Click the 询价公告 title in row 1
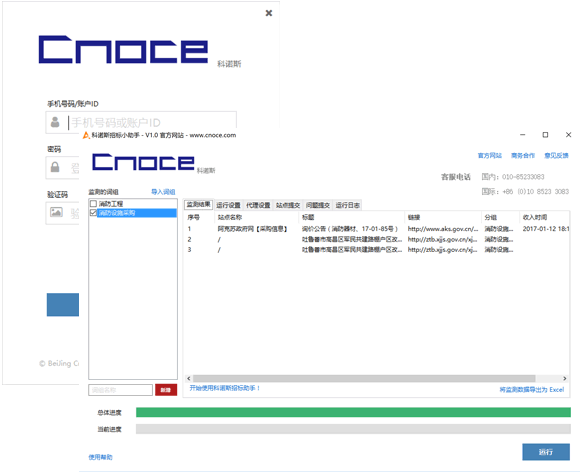This screenshot has height=476, width=584. click(x=350, y=229)
